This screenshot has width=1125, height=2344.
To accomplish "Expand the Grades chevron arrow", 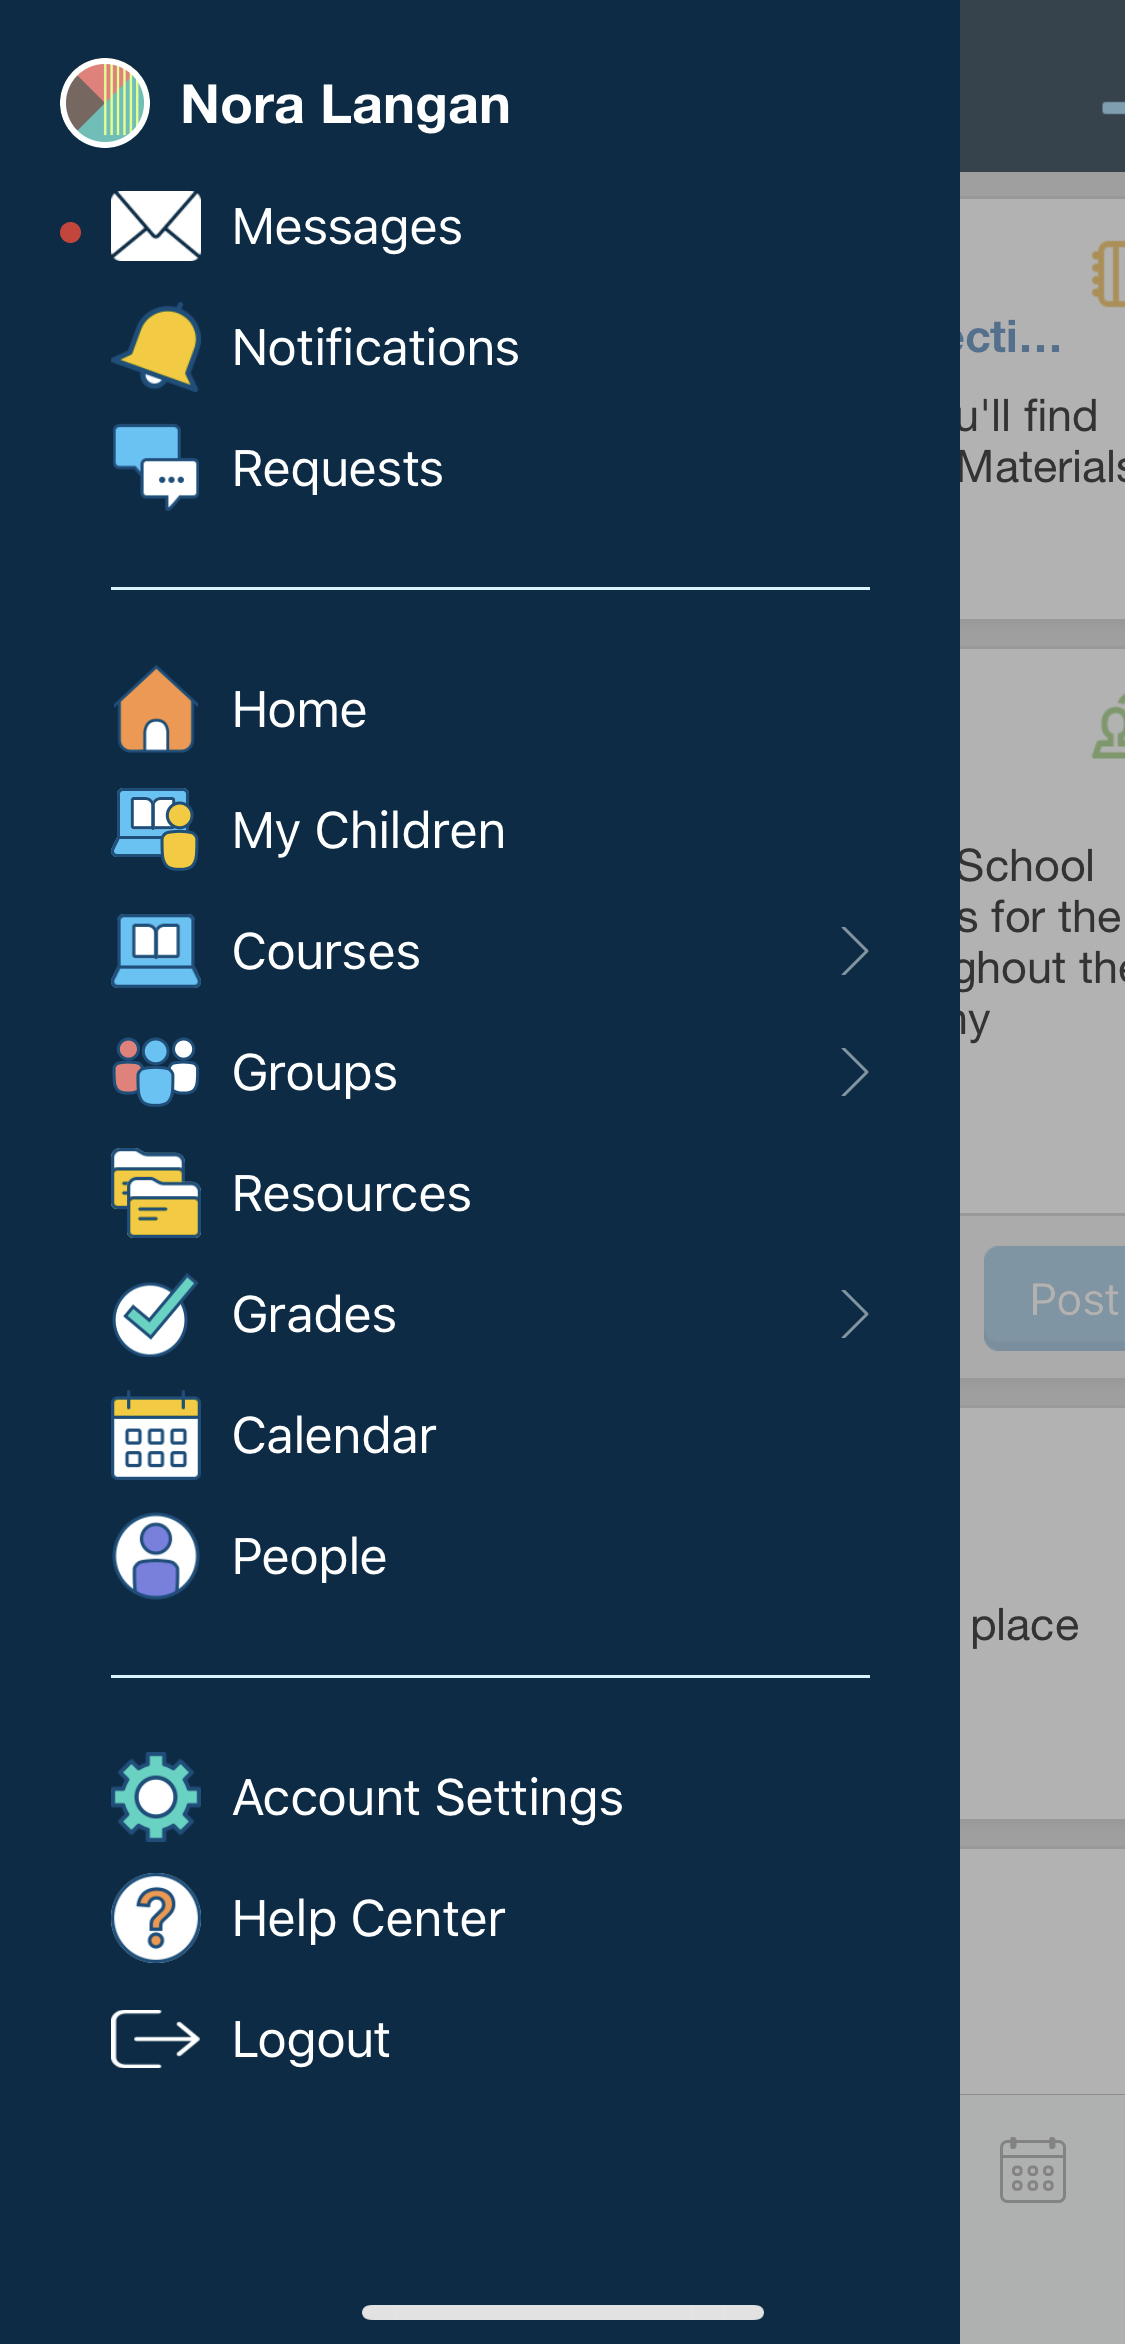I will (854, 1314).
